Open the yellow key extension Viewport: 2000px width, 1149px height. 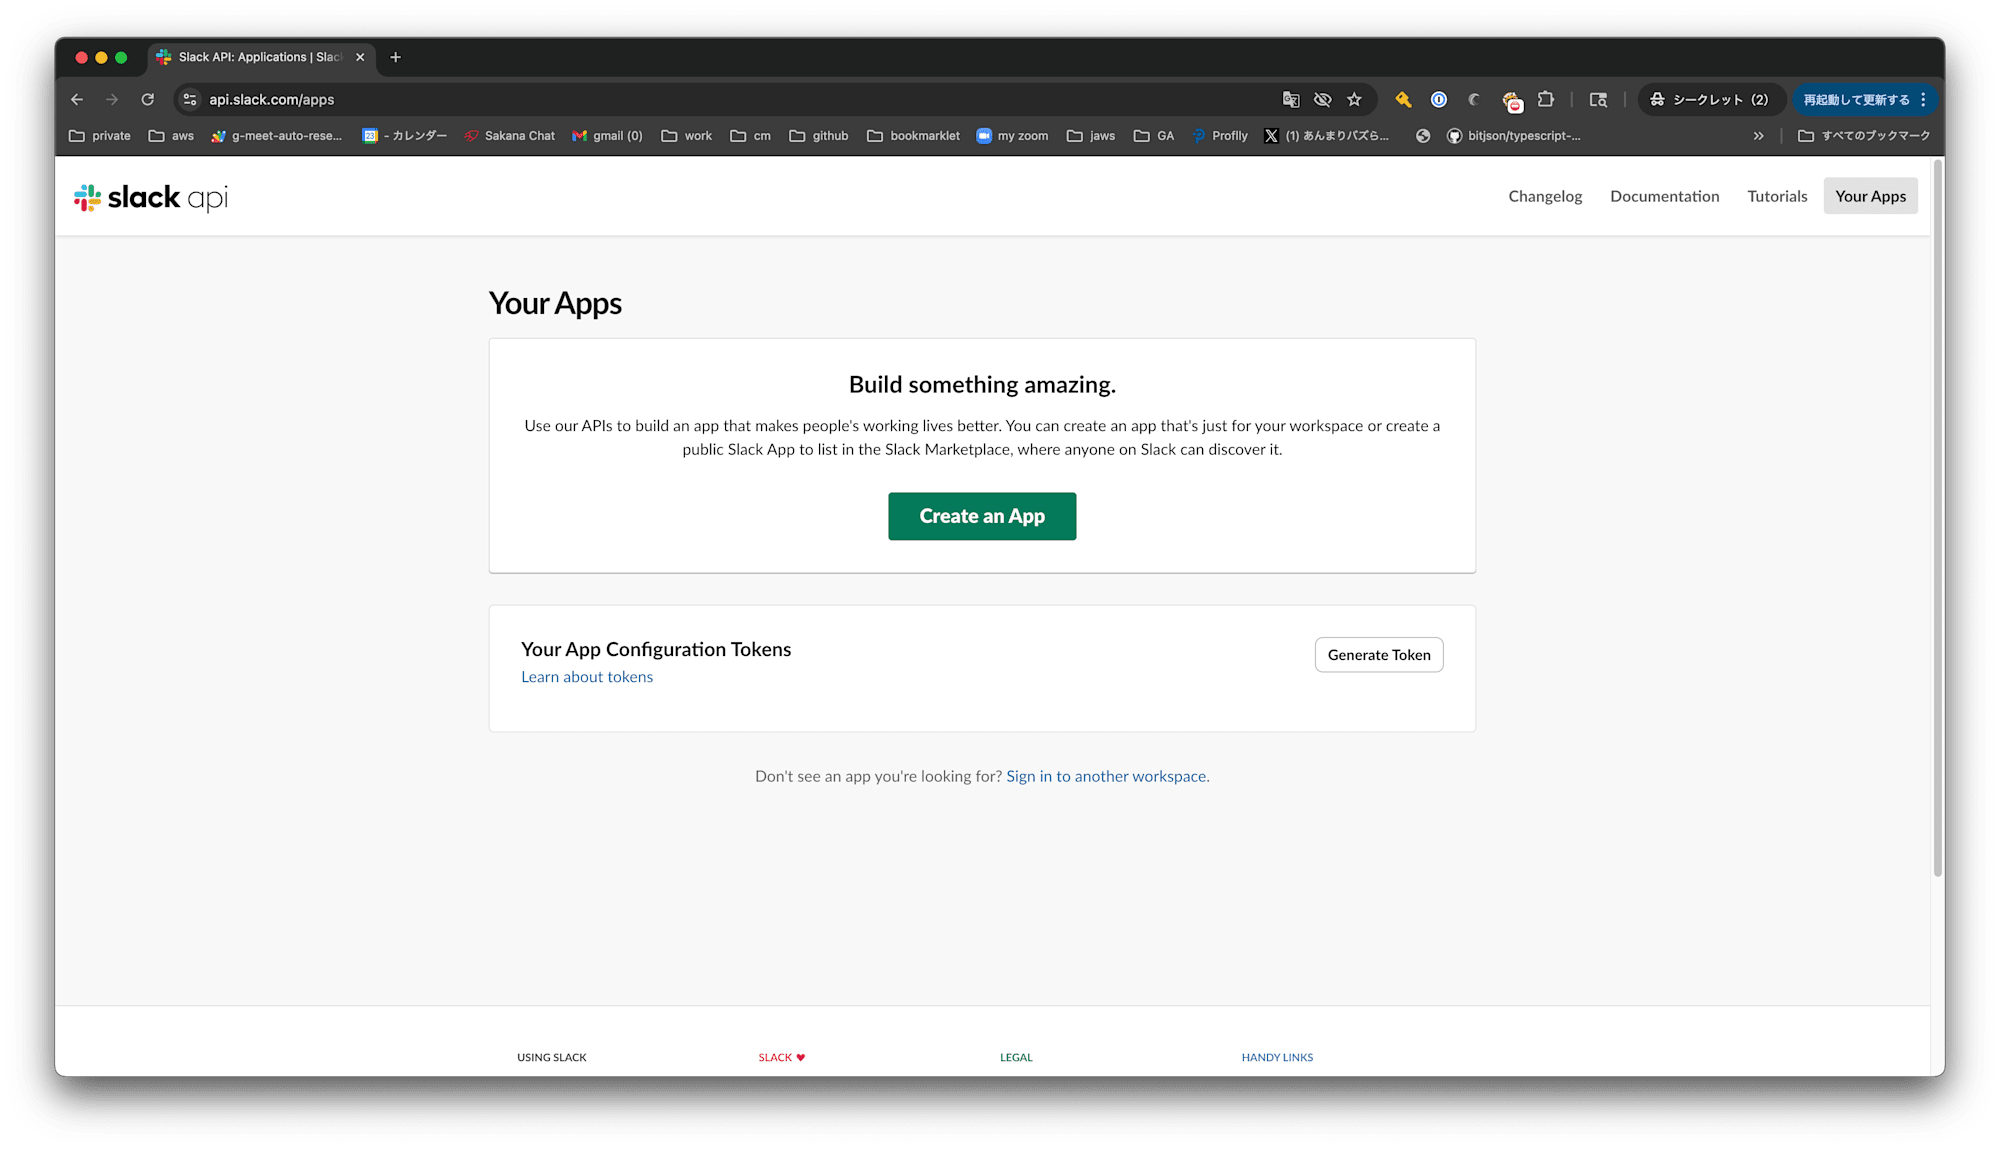point(1404,99)
